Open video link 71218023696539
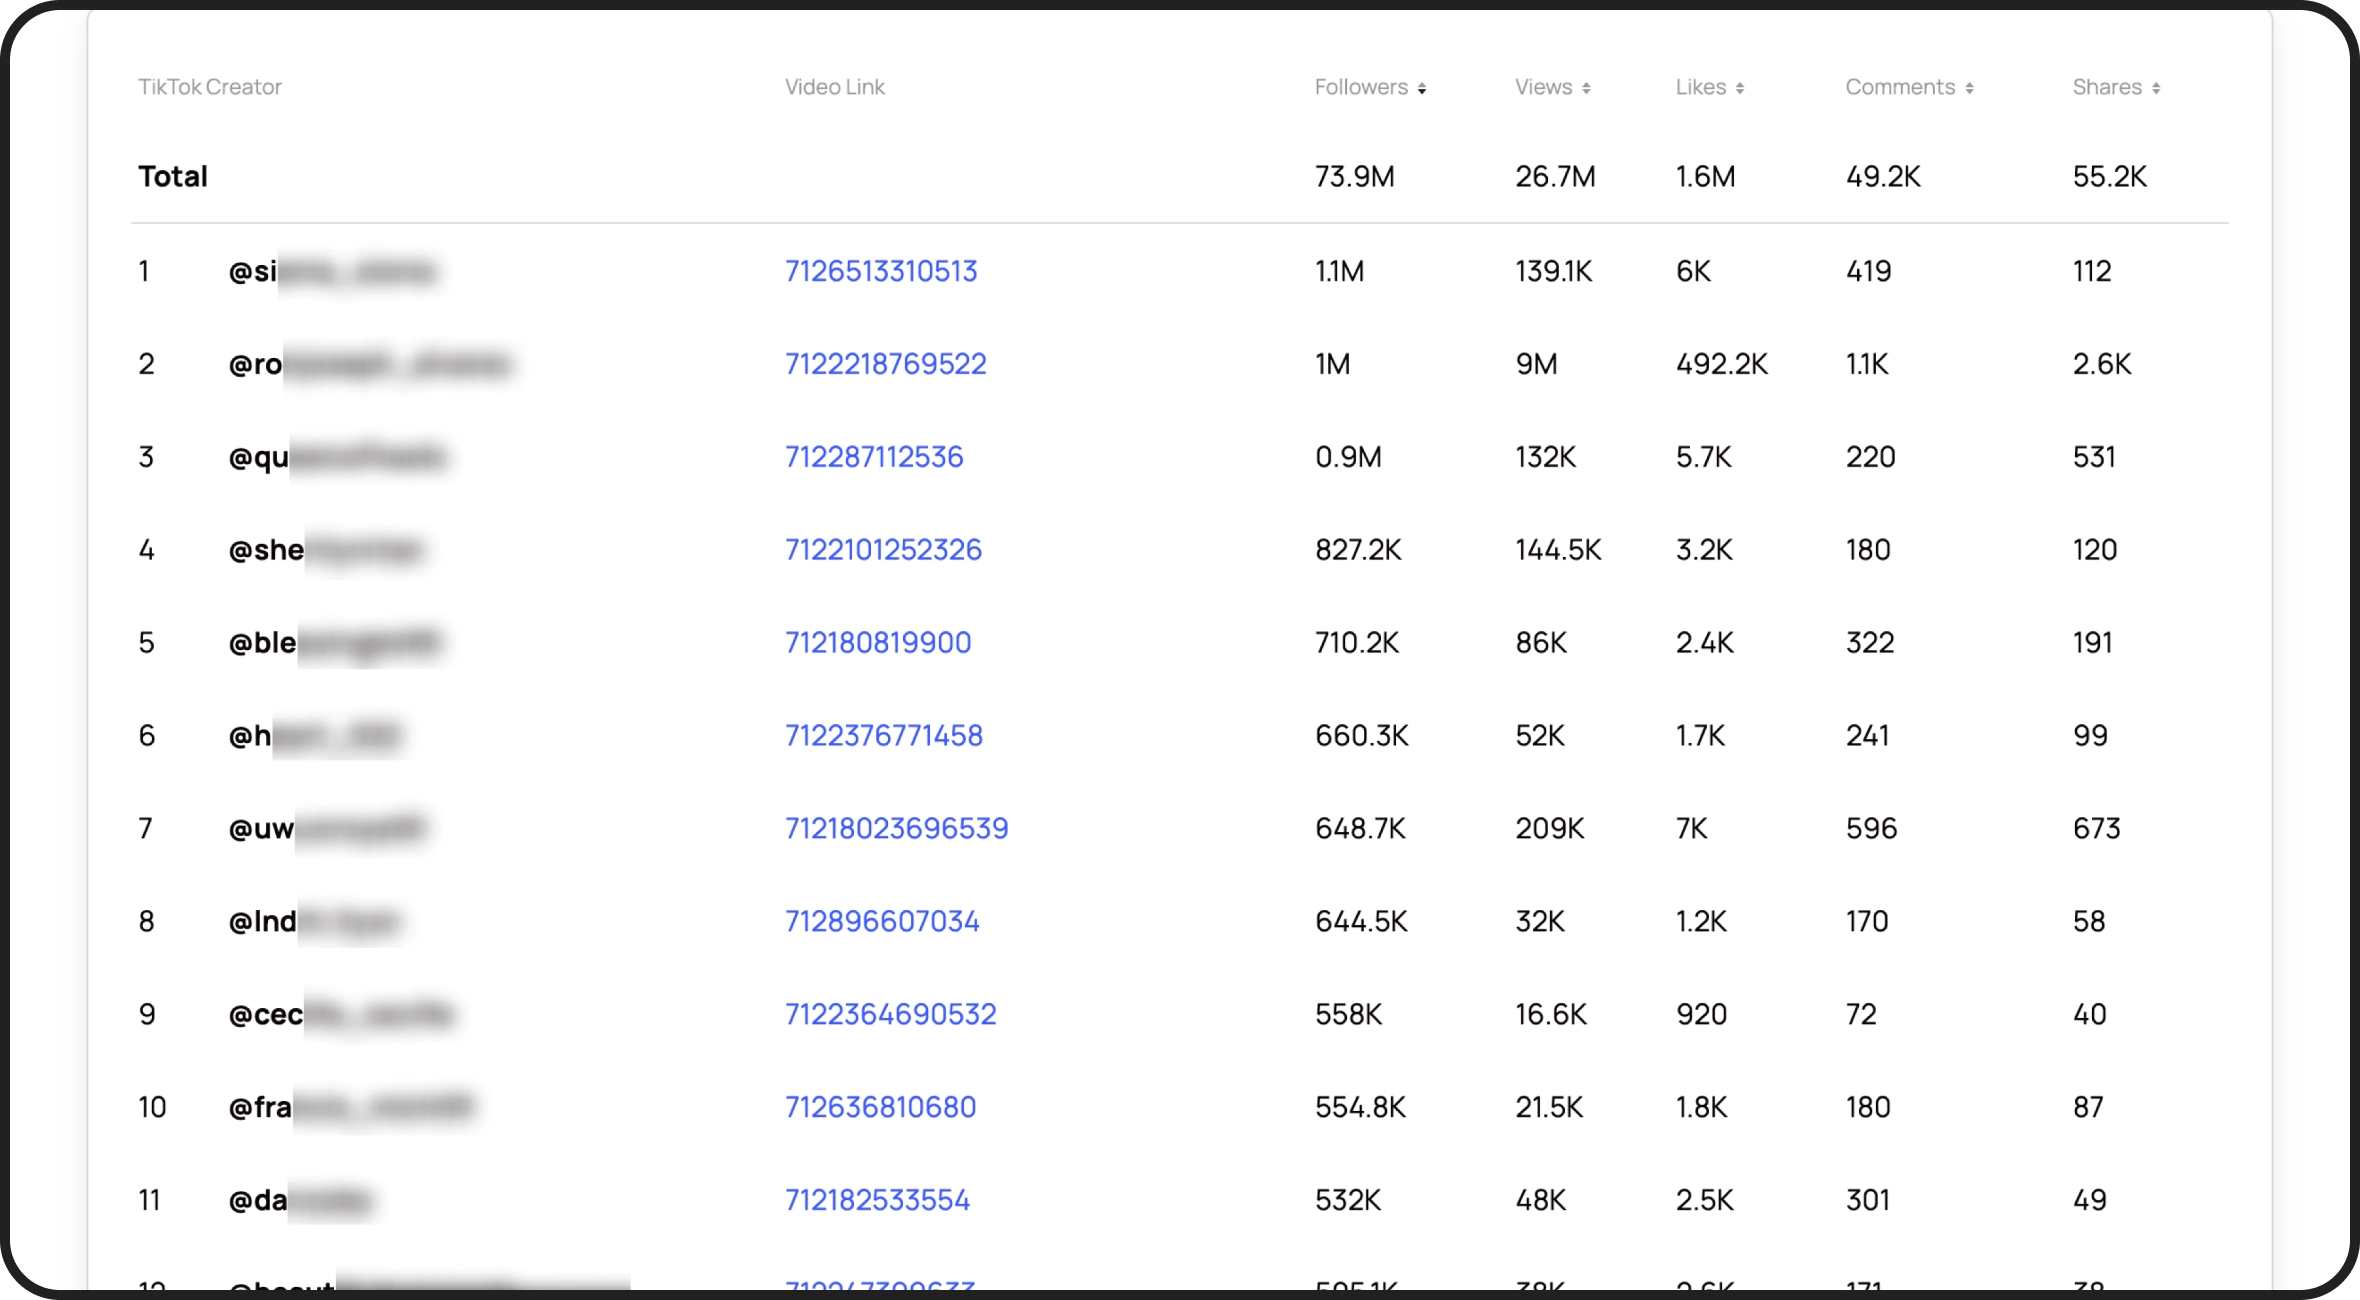 click(897, 828)
